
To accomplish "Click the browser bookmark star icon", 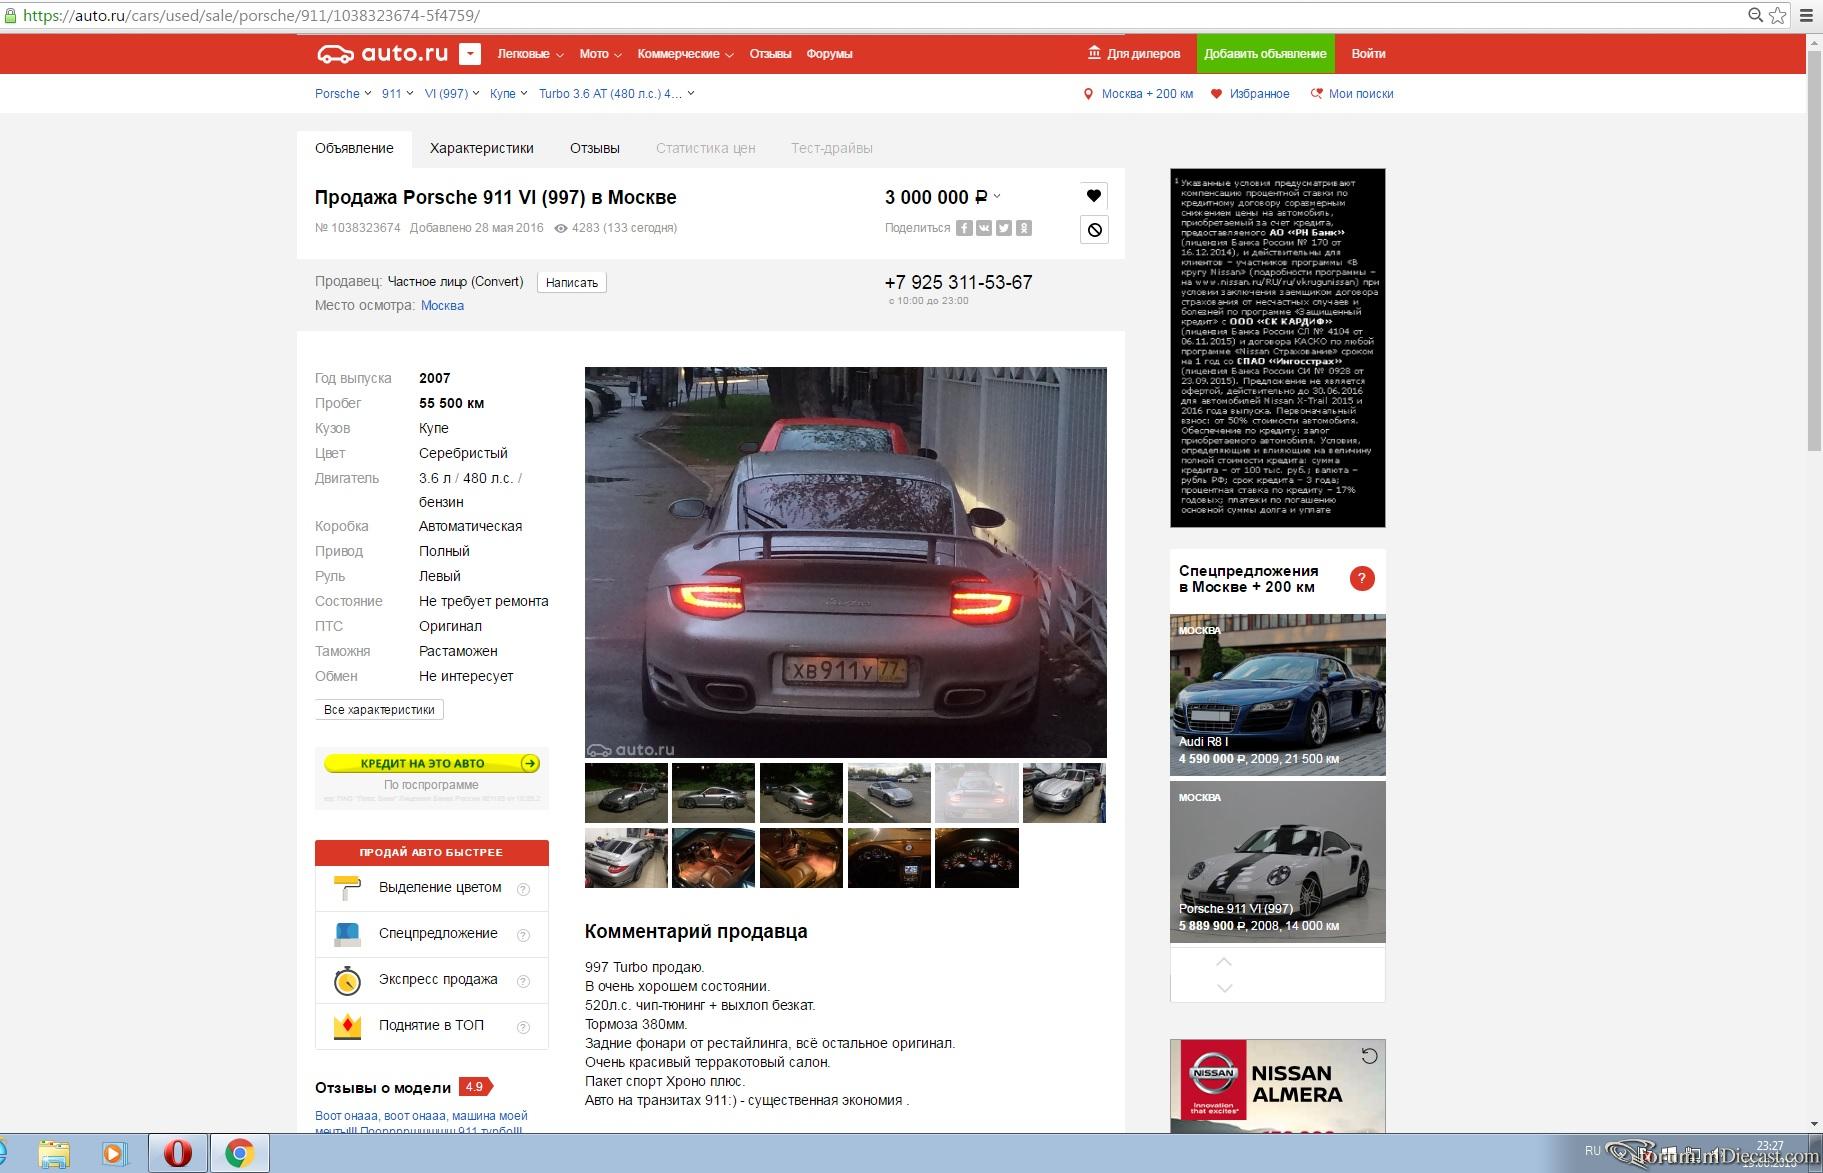I will 1777,15.
